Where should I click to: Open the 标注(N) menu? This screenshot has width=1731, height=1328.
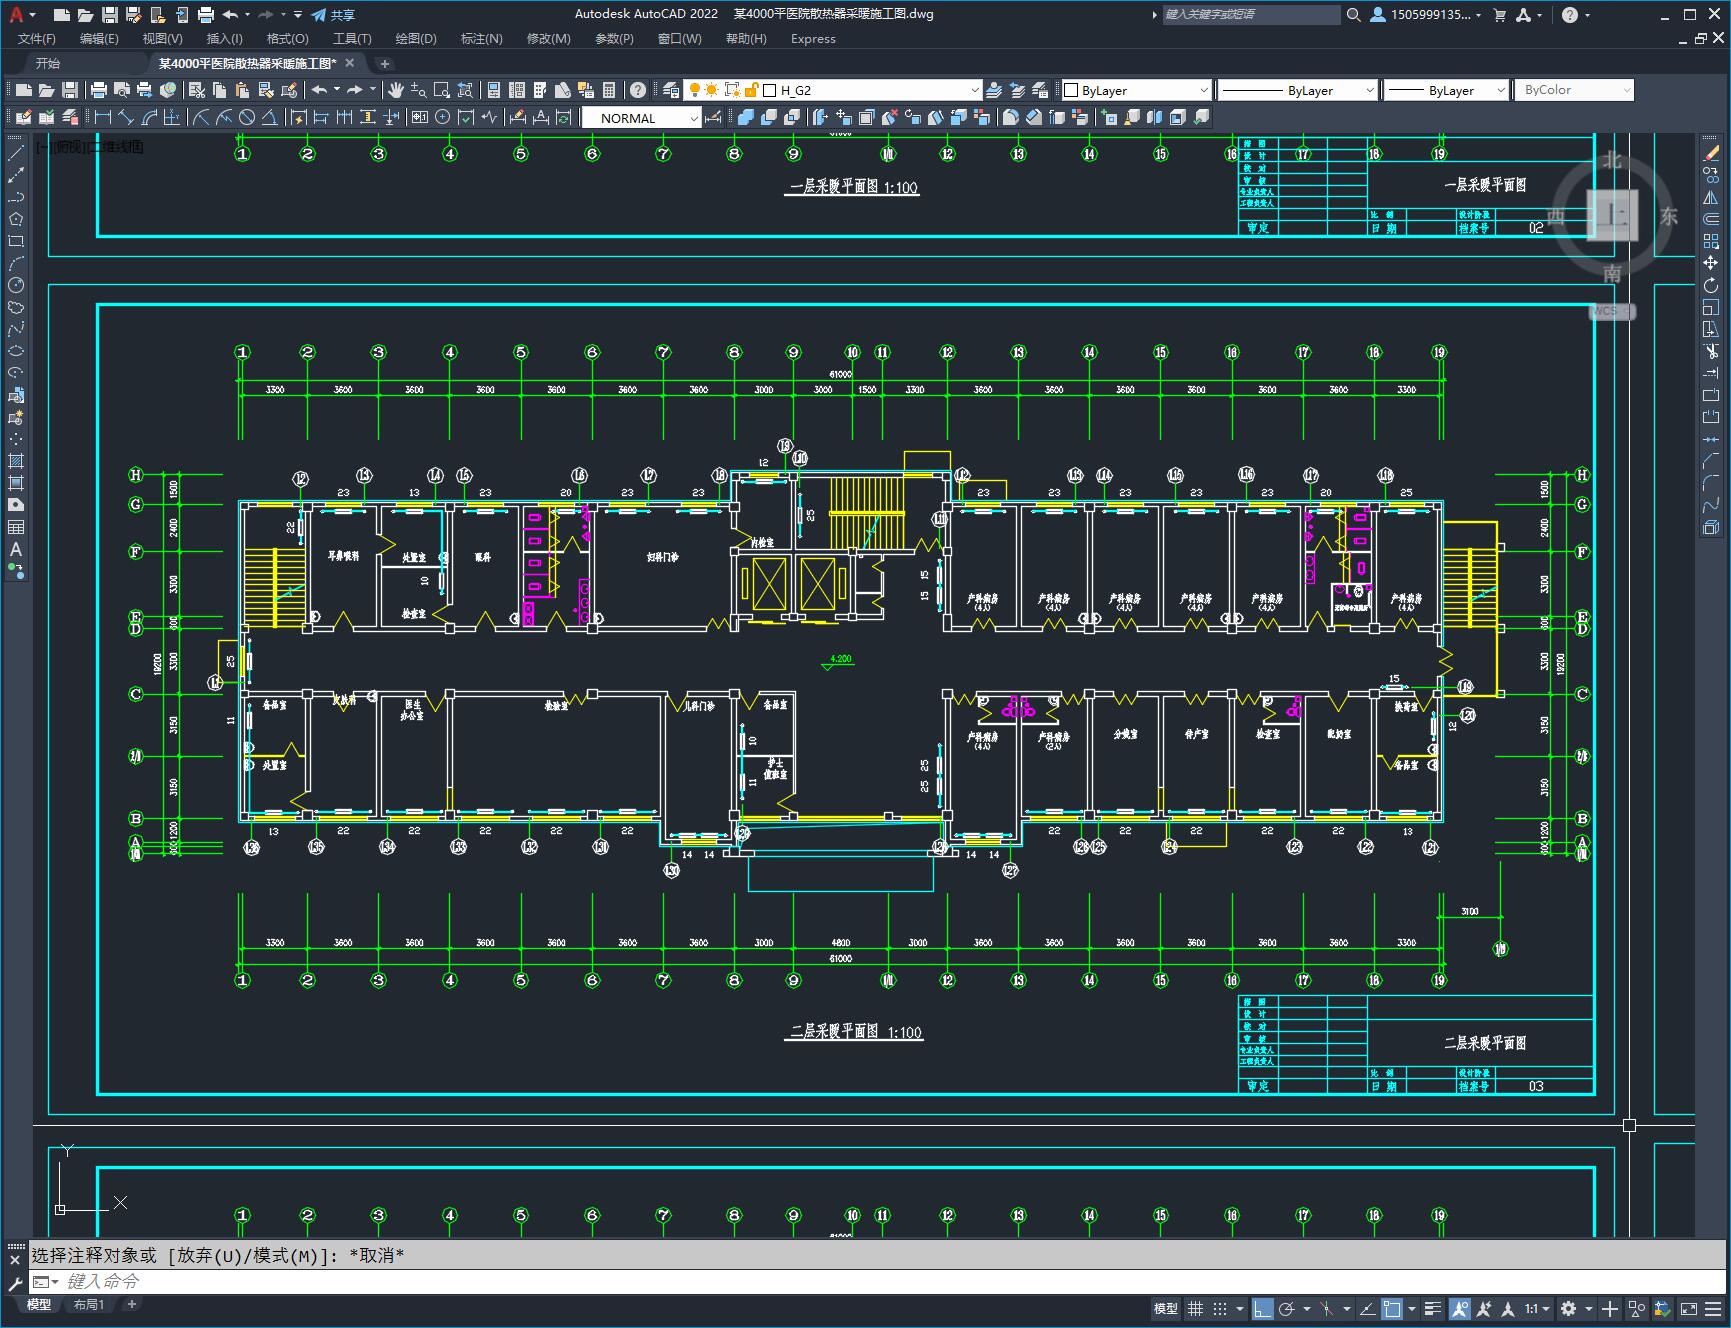tap(481, 38)
